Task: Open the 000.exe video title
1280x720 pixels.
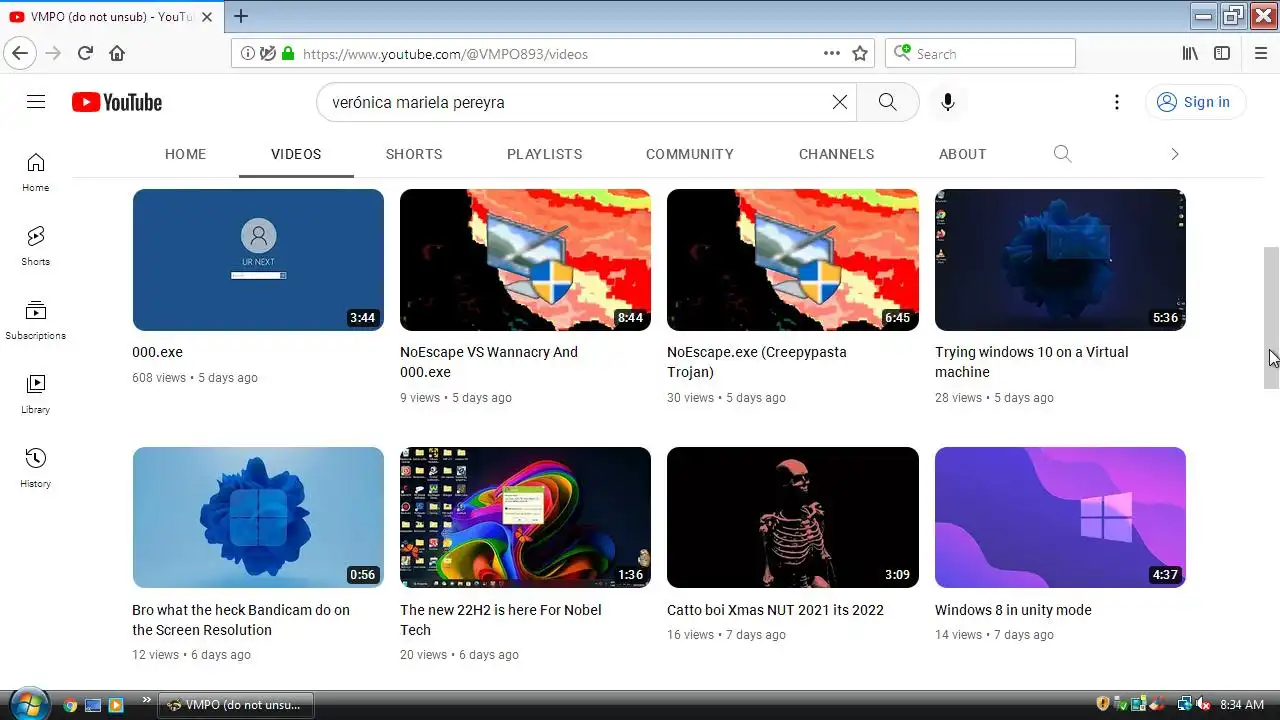Action: pyautogui.click(x=157, y=352)
